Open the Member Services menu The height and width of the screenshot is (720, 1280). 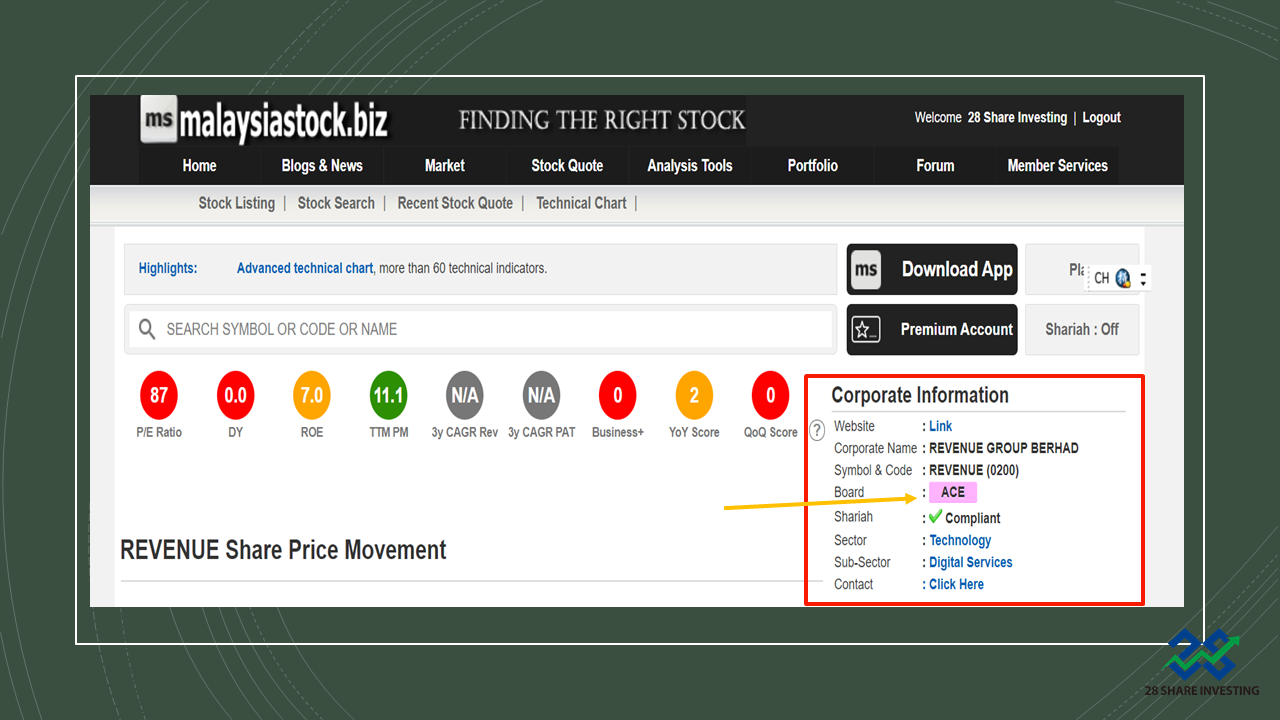[x=1058, y=166]
